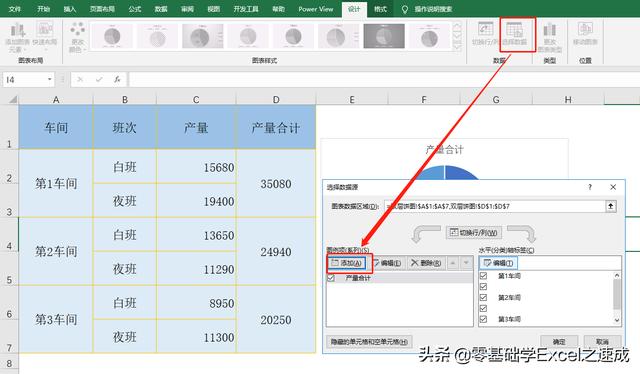Switch to the 插入 insert tab

[x=70, y=9]
